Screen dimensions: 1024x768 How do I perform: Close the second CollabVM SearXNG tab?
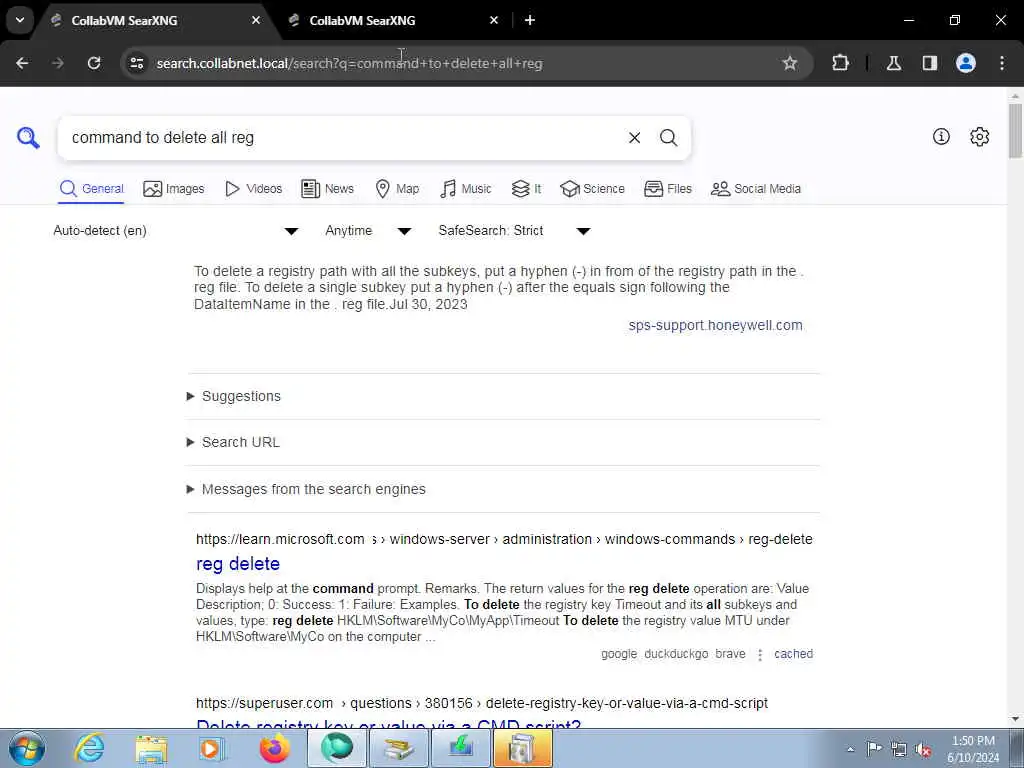[x=494, y=20]
